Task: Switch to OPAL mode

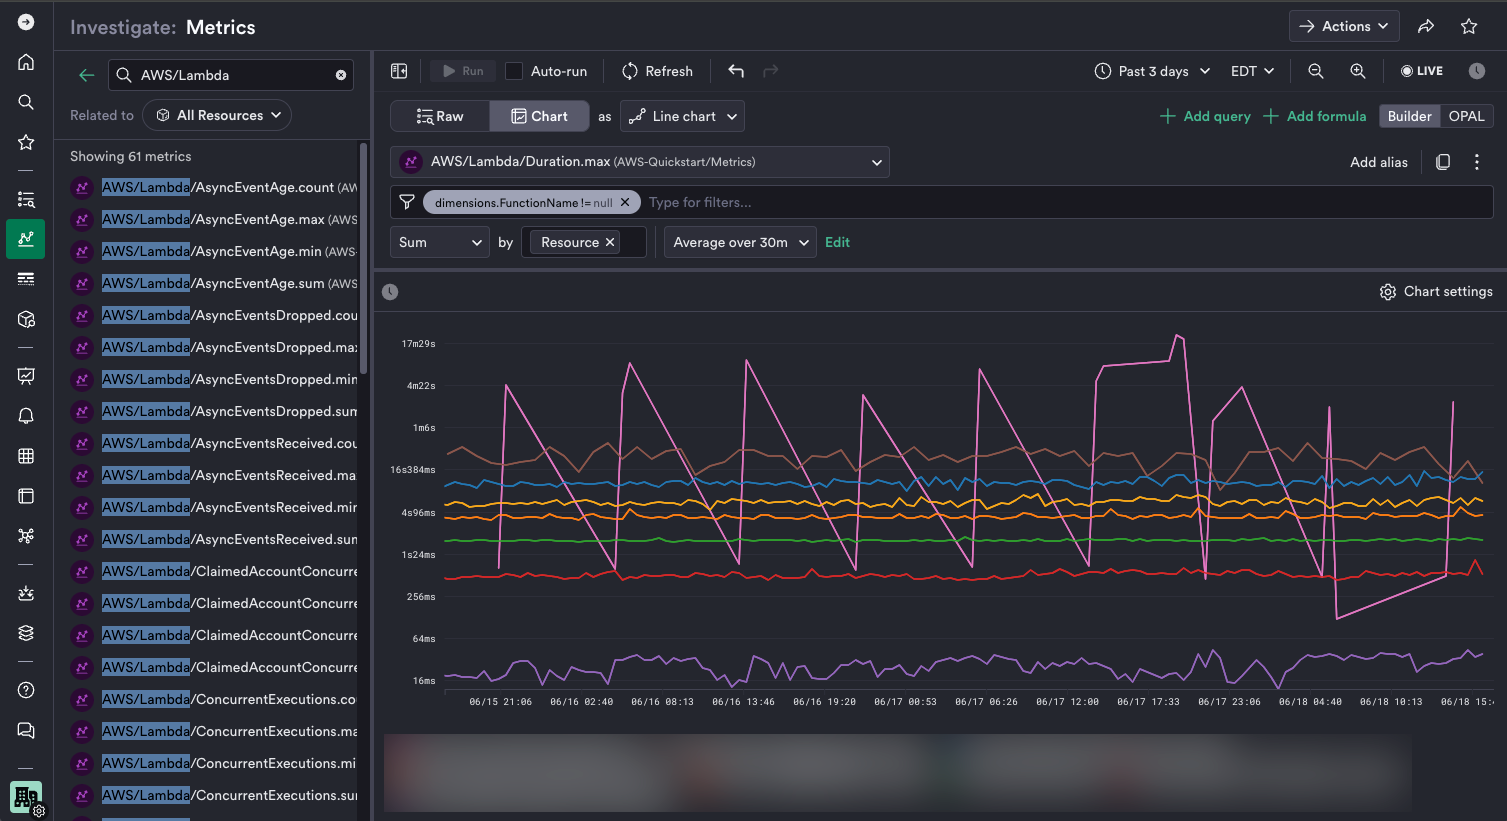Action: click(1466, 116)
